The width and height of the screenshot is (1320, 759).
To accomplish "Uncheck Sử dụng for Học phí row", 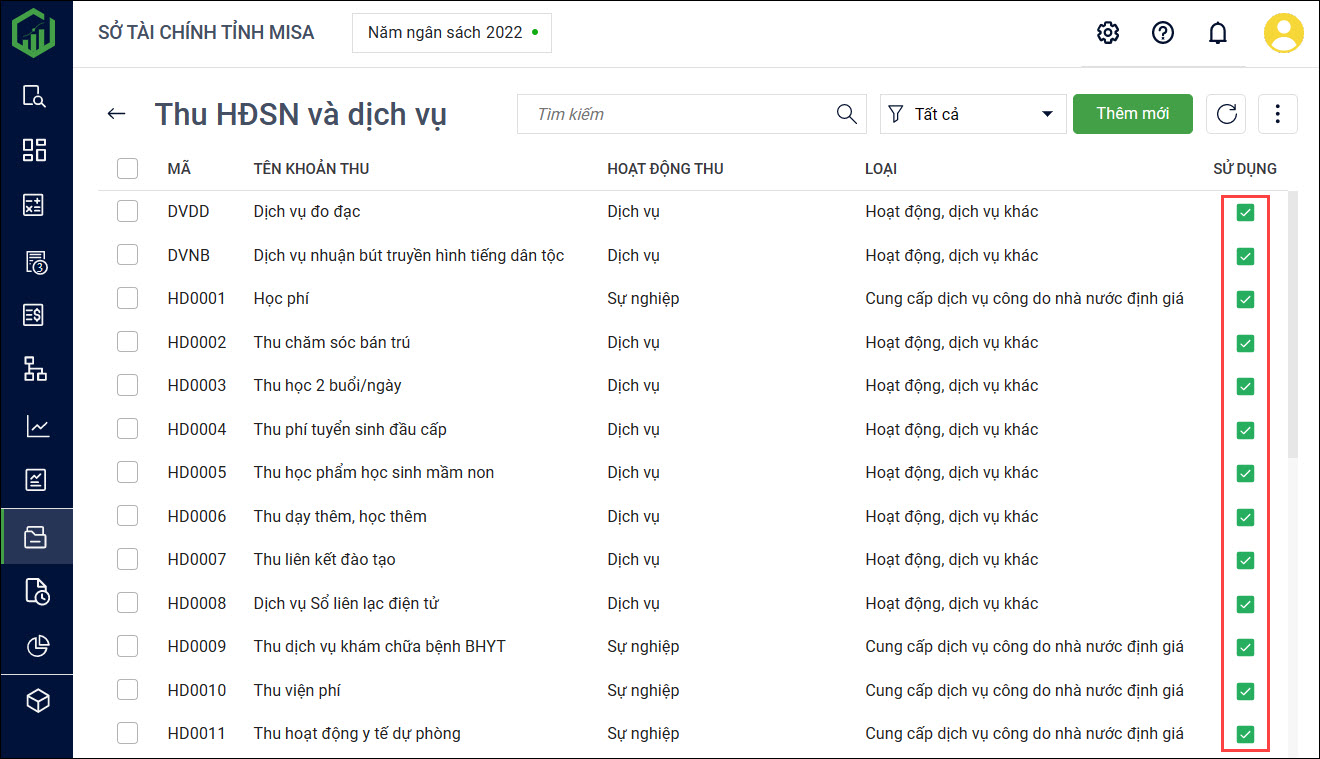I will pos(1245,299).
